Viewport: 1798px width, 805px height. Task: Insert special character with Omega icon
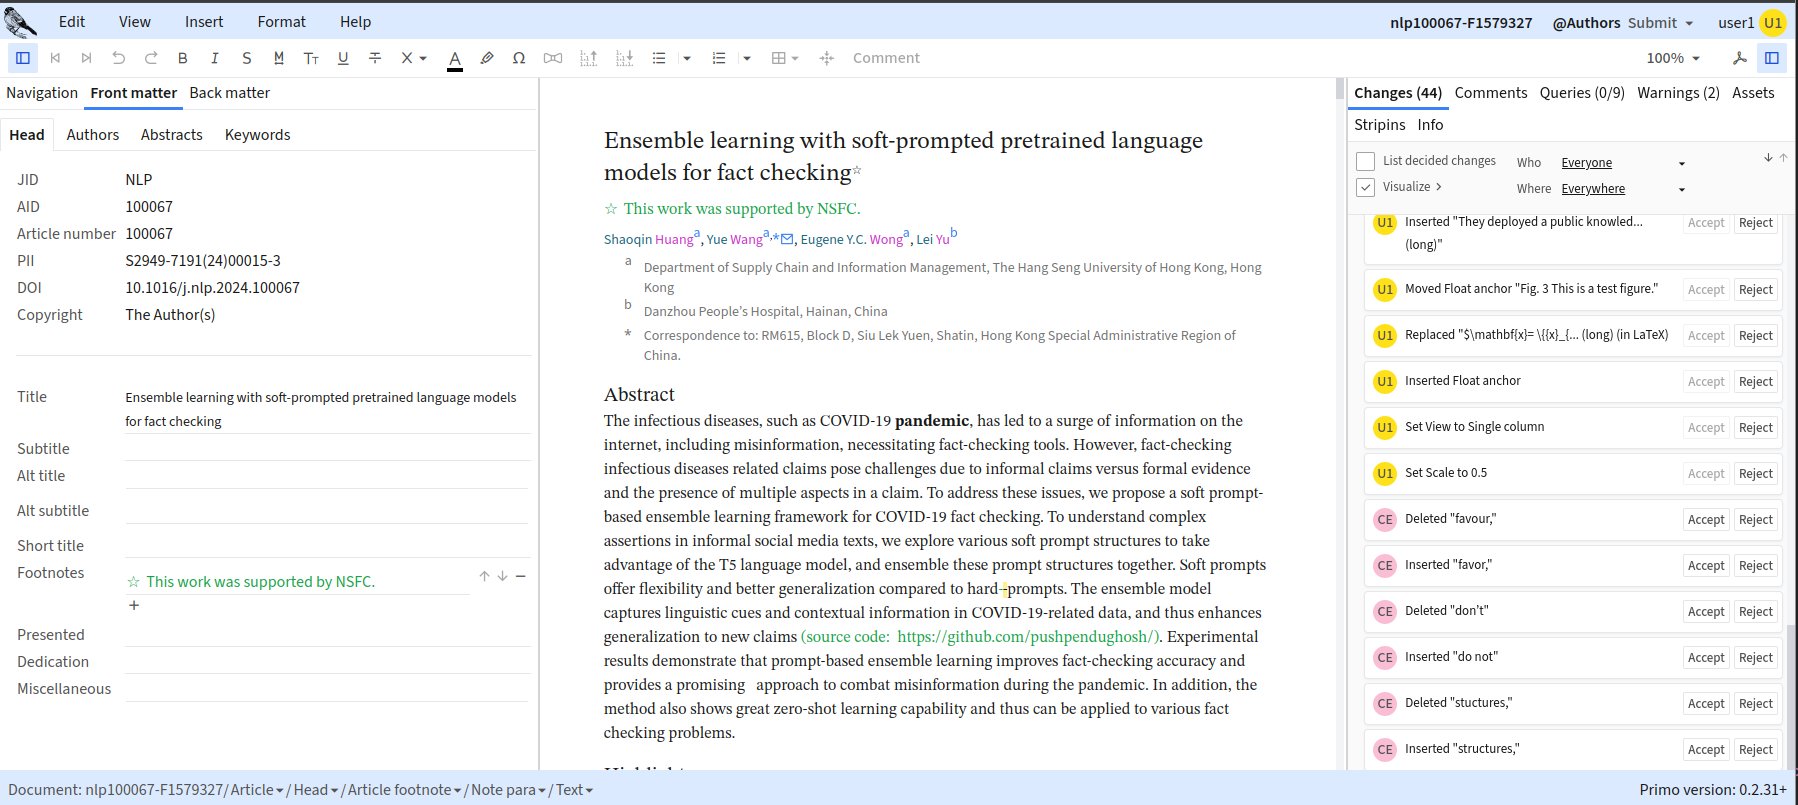click(518, 58)
